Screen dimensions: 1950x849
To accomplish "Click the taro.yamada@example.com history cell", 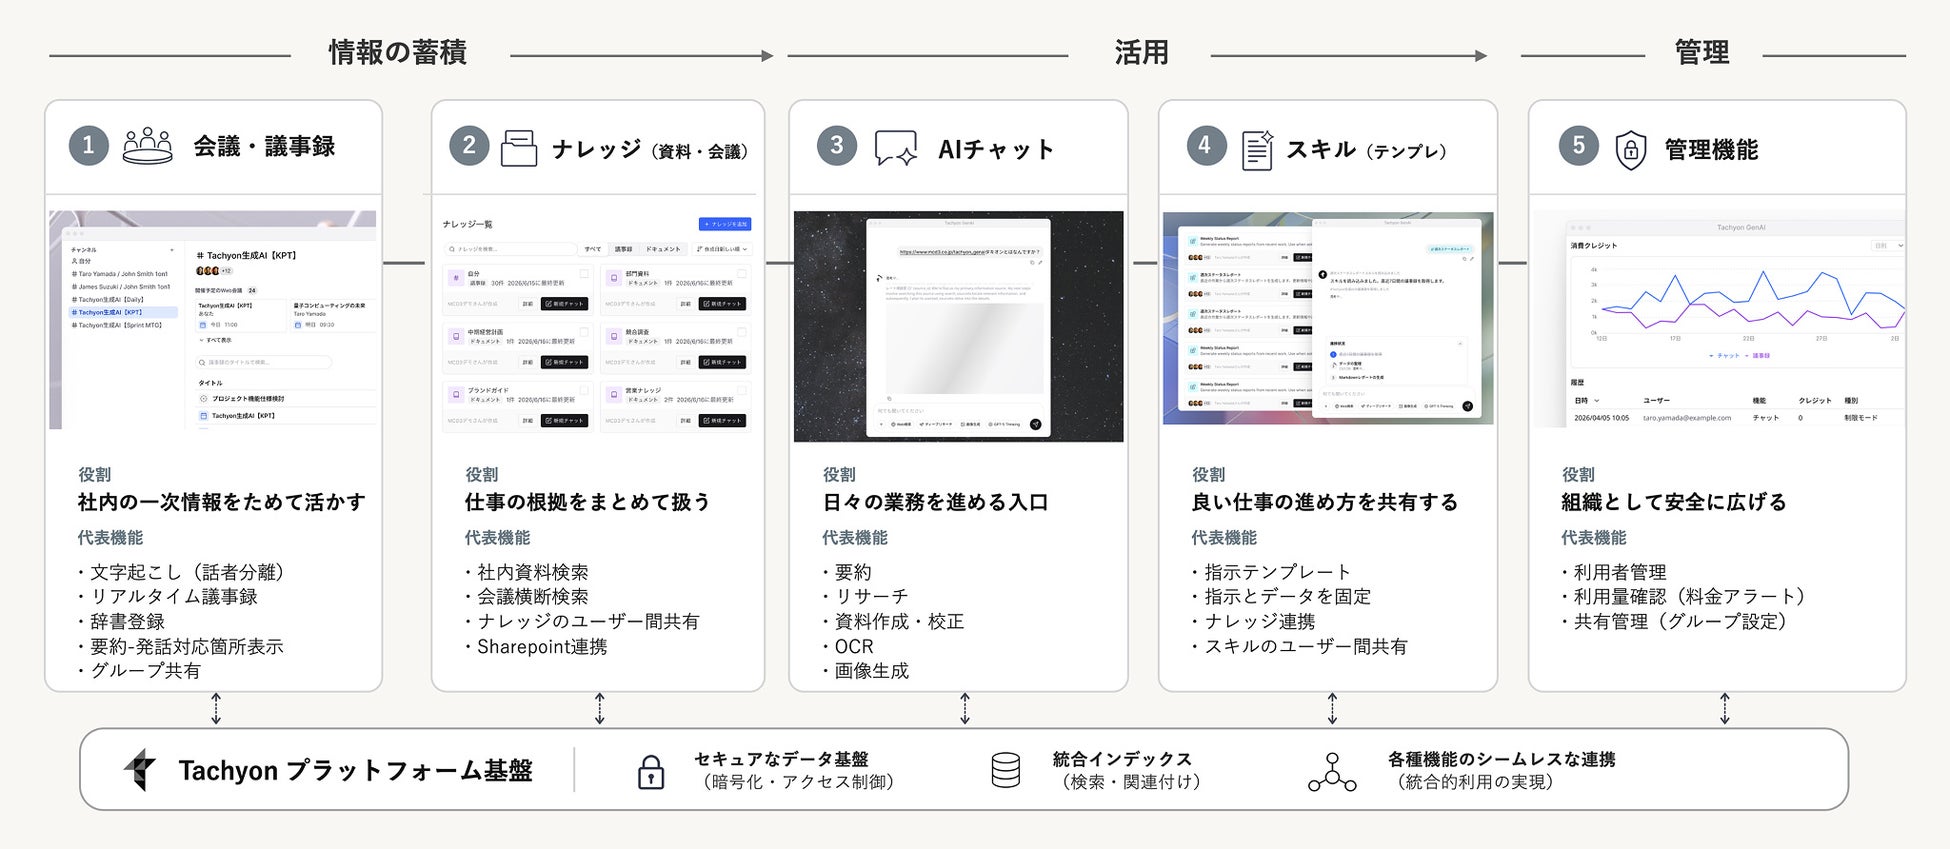I will pyautogui.click(x=1687, y=418).
